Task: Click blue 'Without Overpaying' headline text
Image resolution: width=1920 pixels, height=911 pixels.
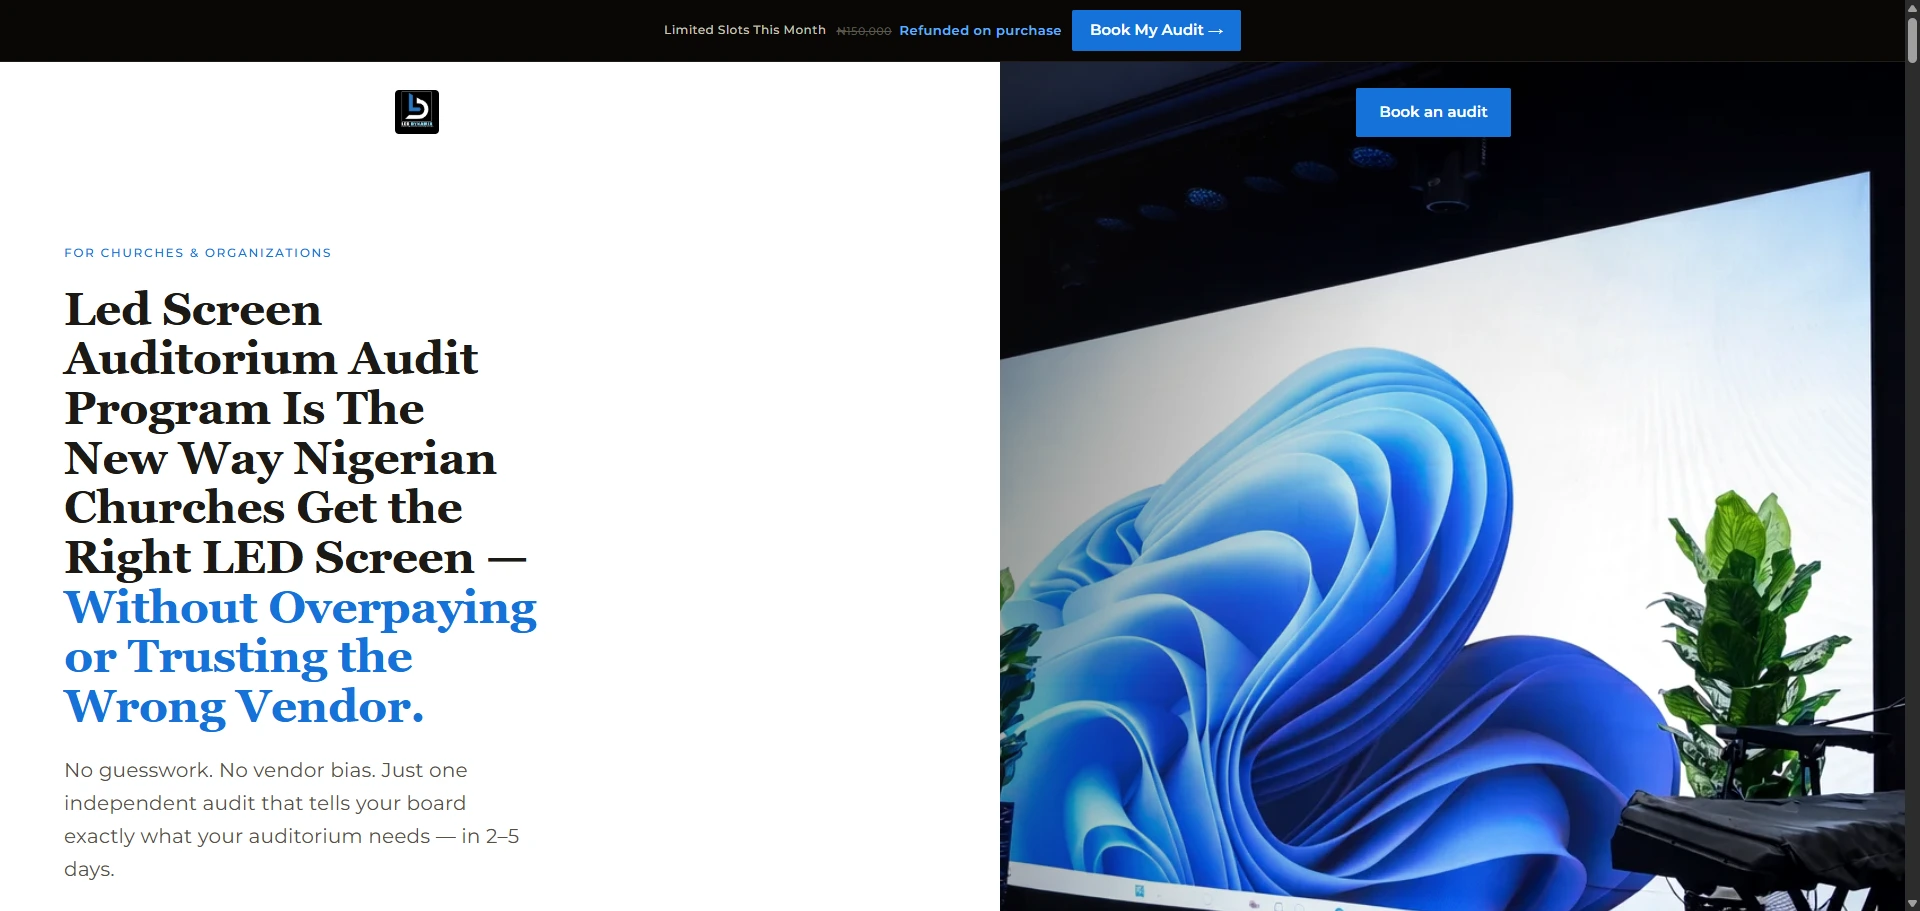Action: click(x=300, y=607)
